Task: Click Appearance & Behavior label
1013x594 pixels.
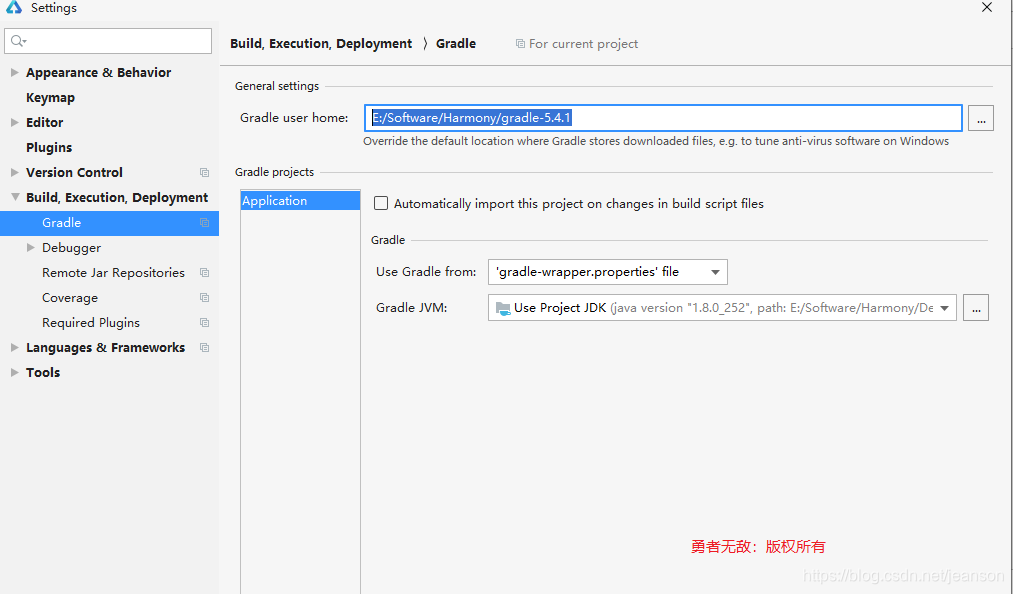Action: (x=99, y=72)
